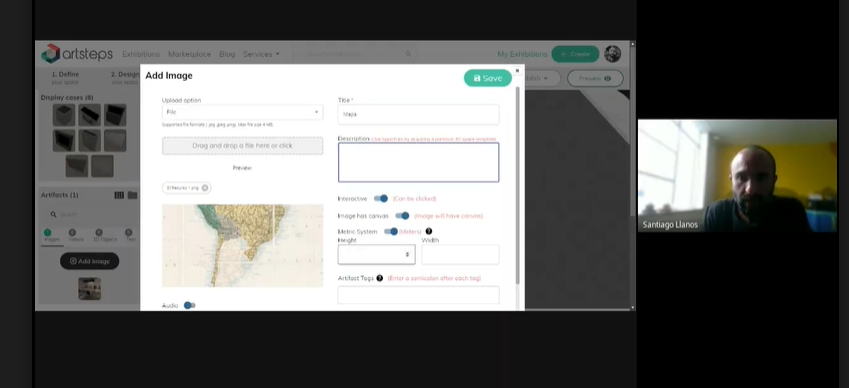
Task: Toggle the Metric System switch
Action: coord(390,232)
